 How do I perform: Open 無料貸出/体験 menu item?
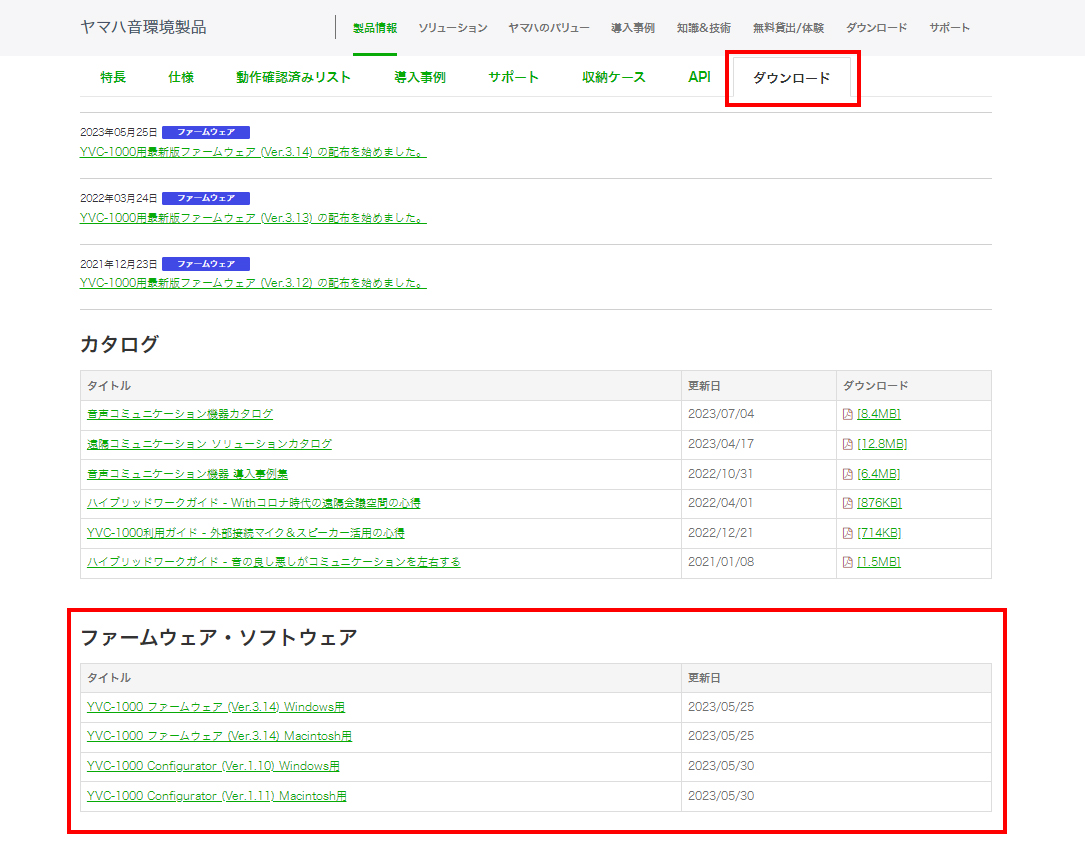click(788, 28)
